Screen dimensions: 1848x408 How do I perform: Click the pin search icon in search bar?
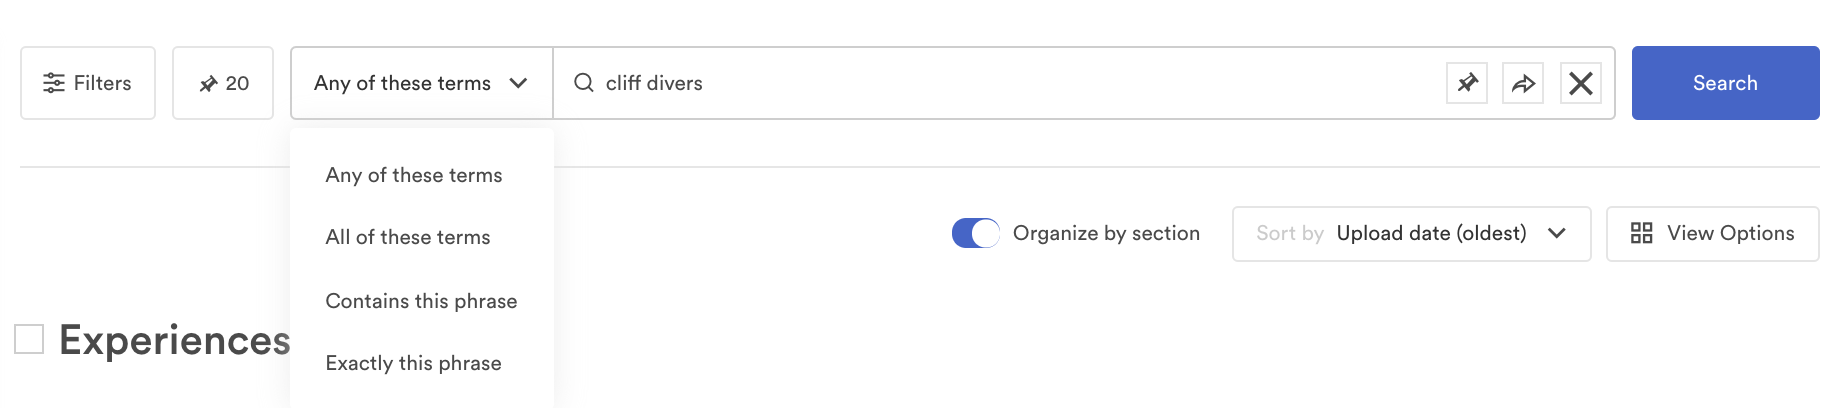point(1467,83)
